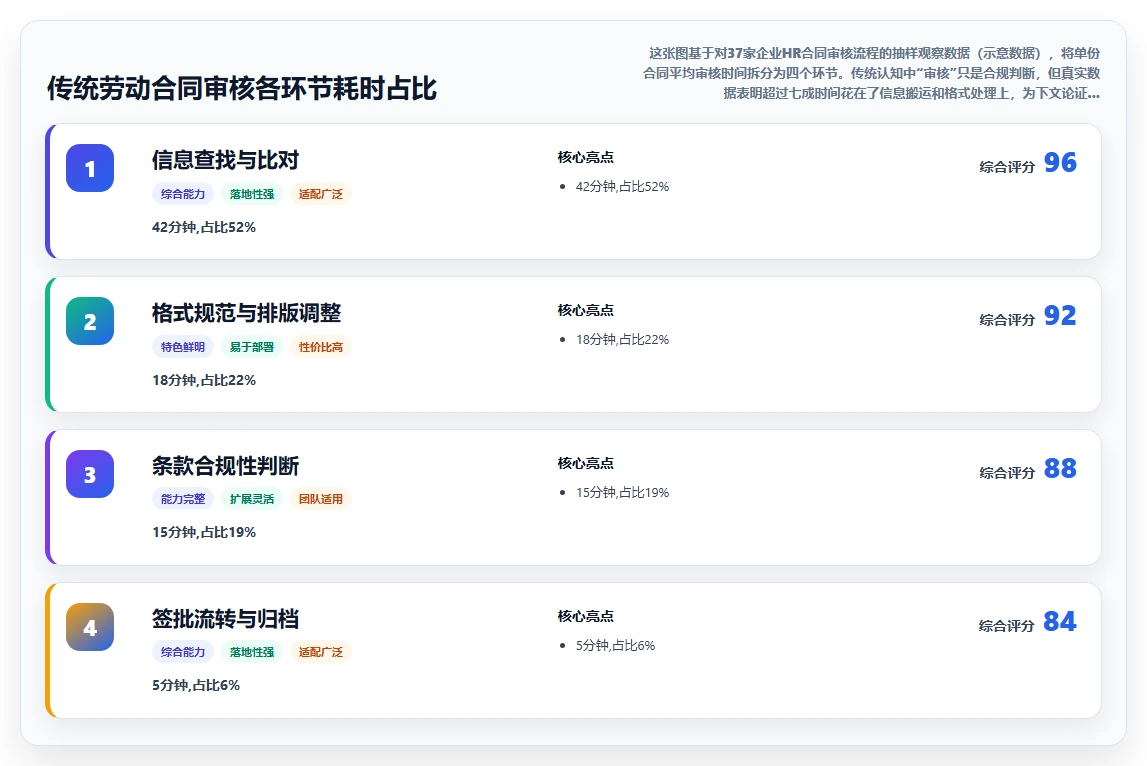Click 核心亮点 heading in 信息查找与比对 card
This screenshot has height=766, width=1147.
(x=585, y=157)
